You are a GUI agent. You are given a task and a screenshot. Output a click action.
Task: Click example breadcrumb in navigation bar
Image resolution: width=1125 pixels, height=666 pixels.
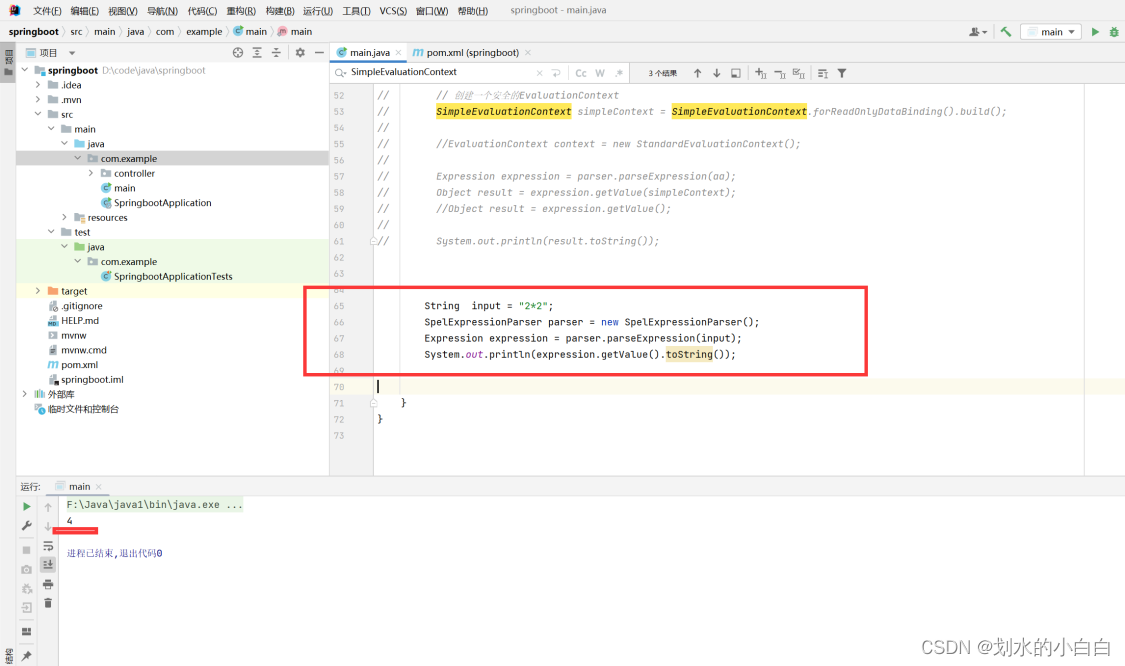tap(204, 32)
